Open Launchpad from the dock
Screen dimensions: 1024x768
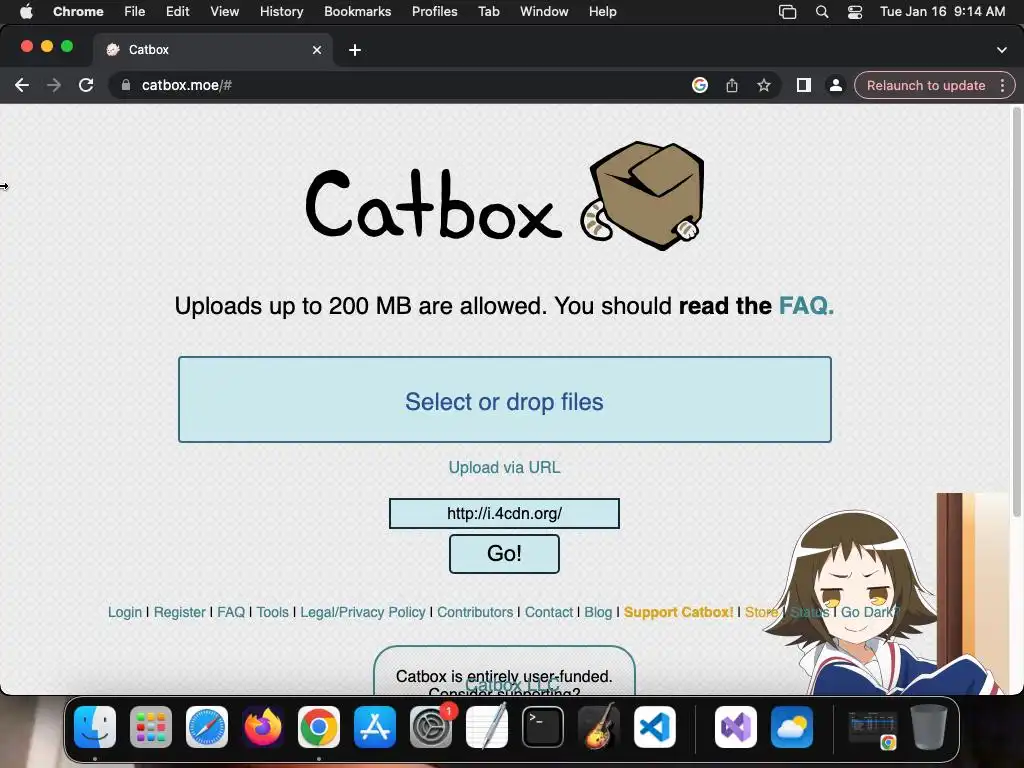[x=151, y=727]
